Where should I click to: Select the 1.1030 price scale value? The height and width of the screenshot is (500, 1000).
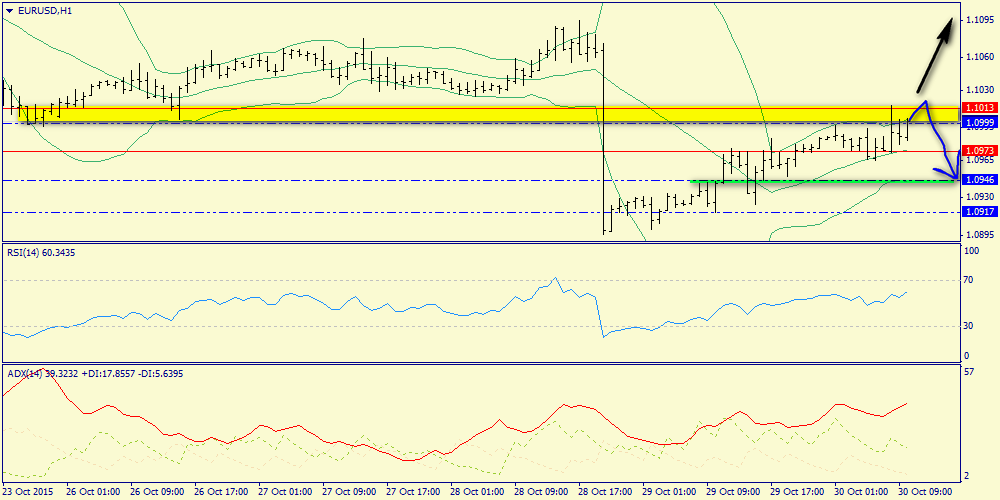pyautogui.click(x=980, y=89)
